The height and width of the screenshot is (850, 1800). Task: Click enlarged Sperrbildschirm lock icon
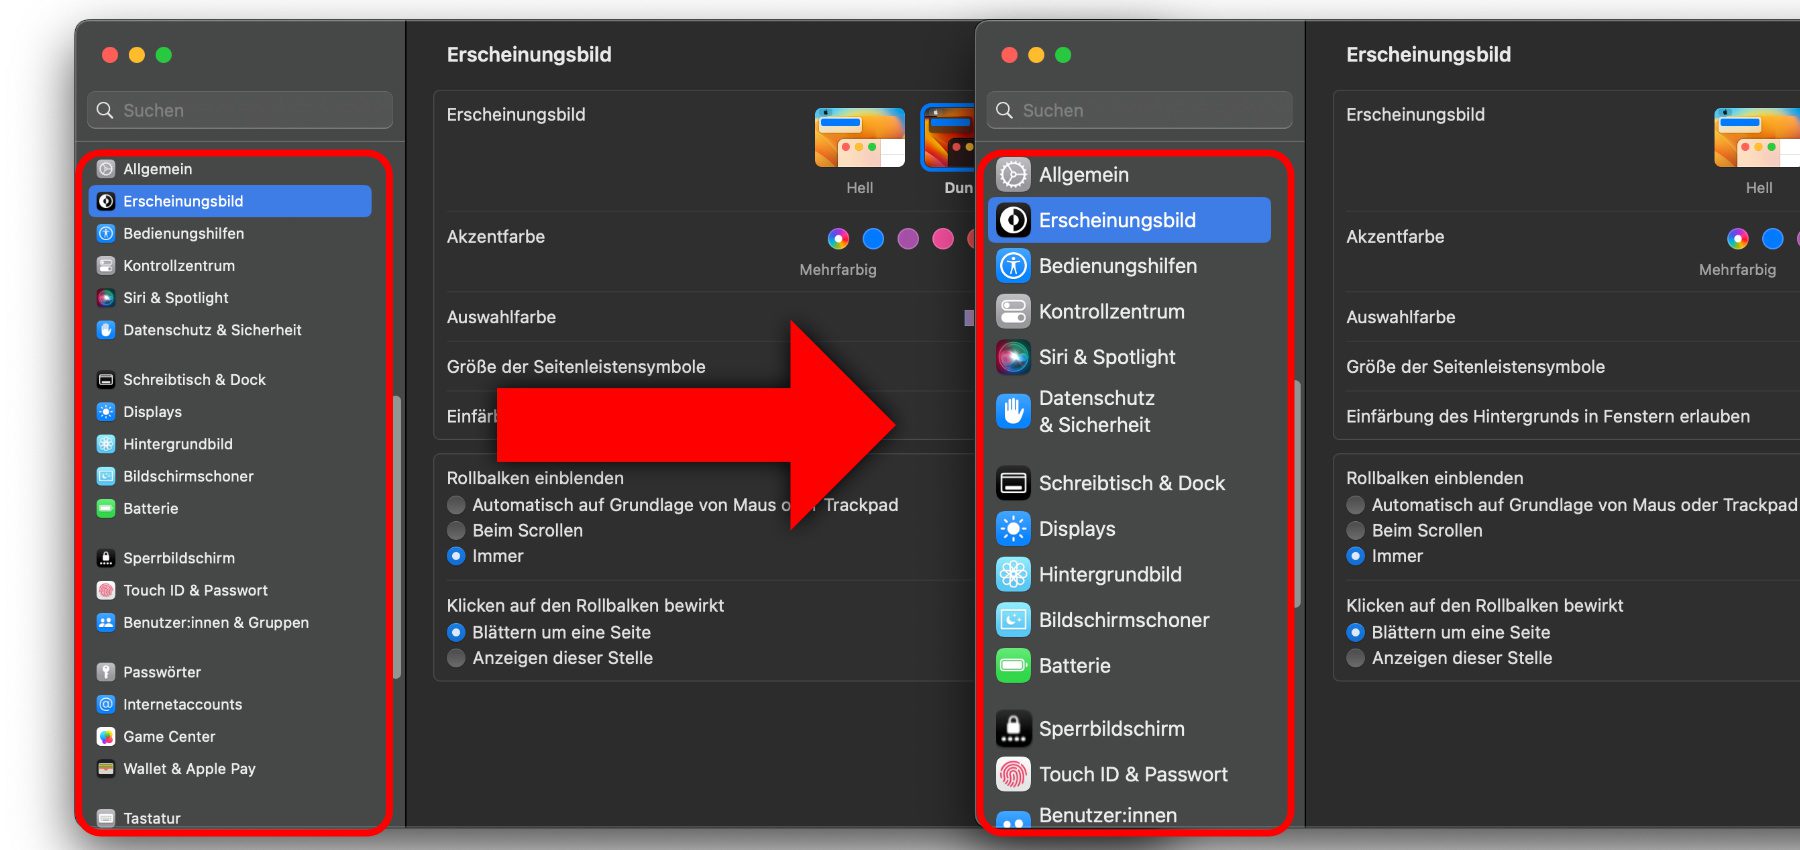1013,729
